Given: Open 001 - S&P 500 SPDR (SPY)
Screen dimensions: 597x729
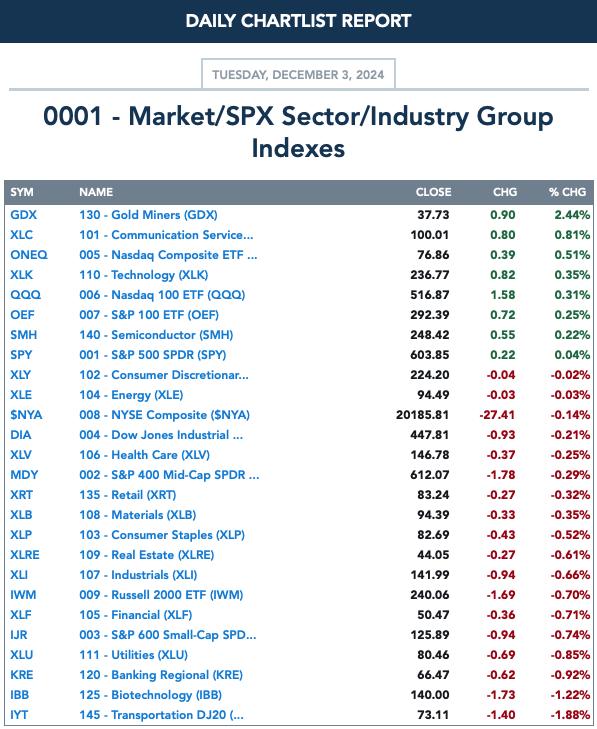Looking at the screenshot, I should pyautogui.click(x=153, y=355).
